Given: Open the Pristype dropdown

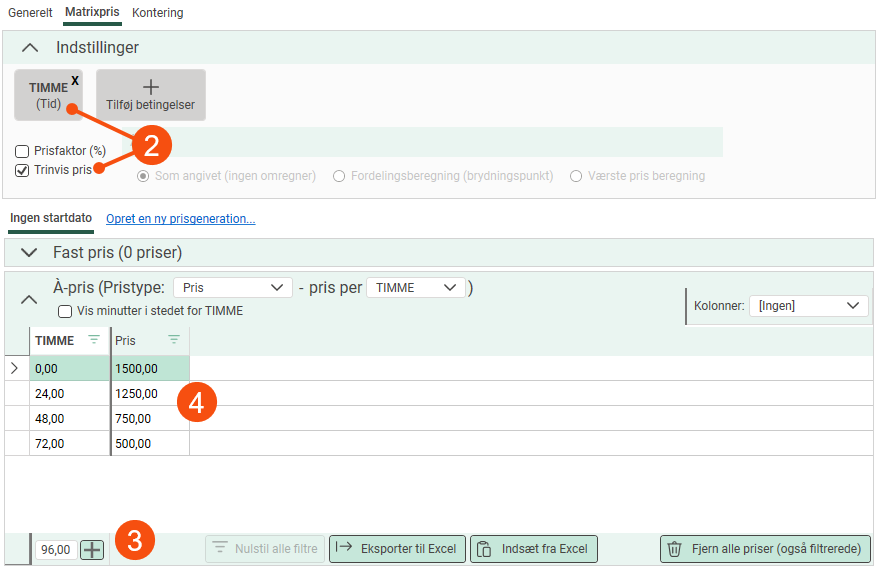Looking at the screenshot, I should click(x=233, y=287).
